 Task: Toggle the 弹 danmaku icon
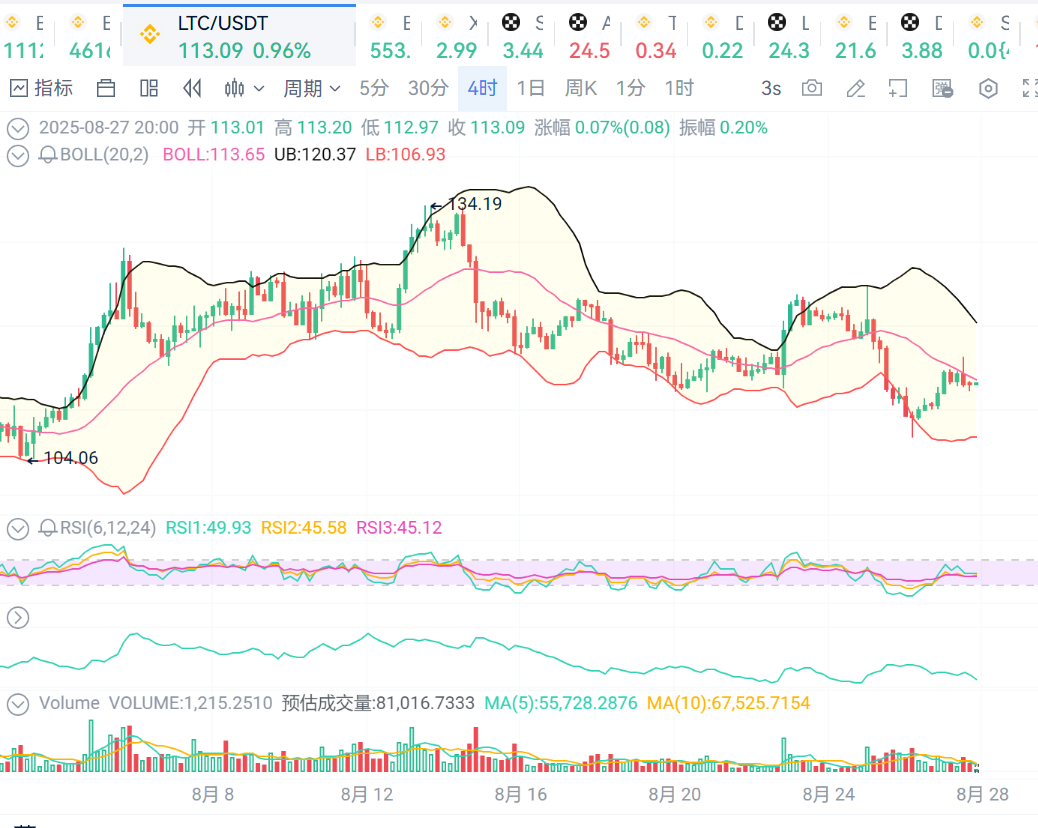[942, 88]
